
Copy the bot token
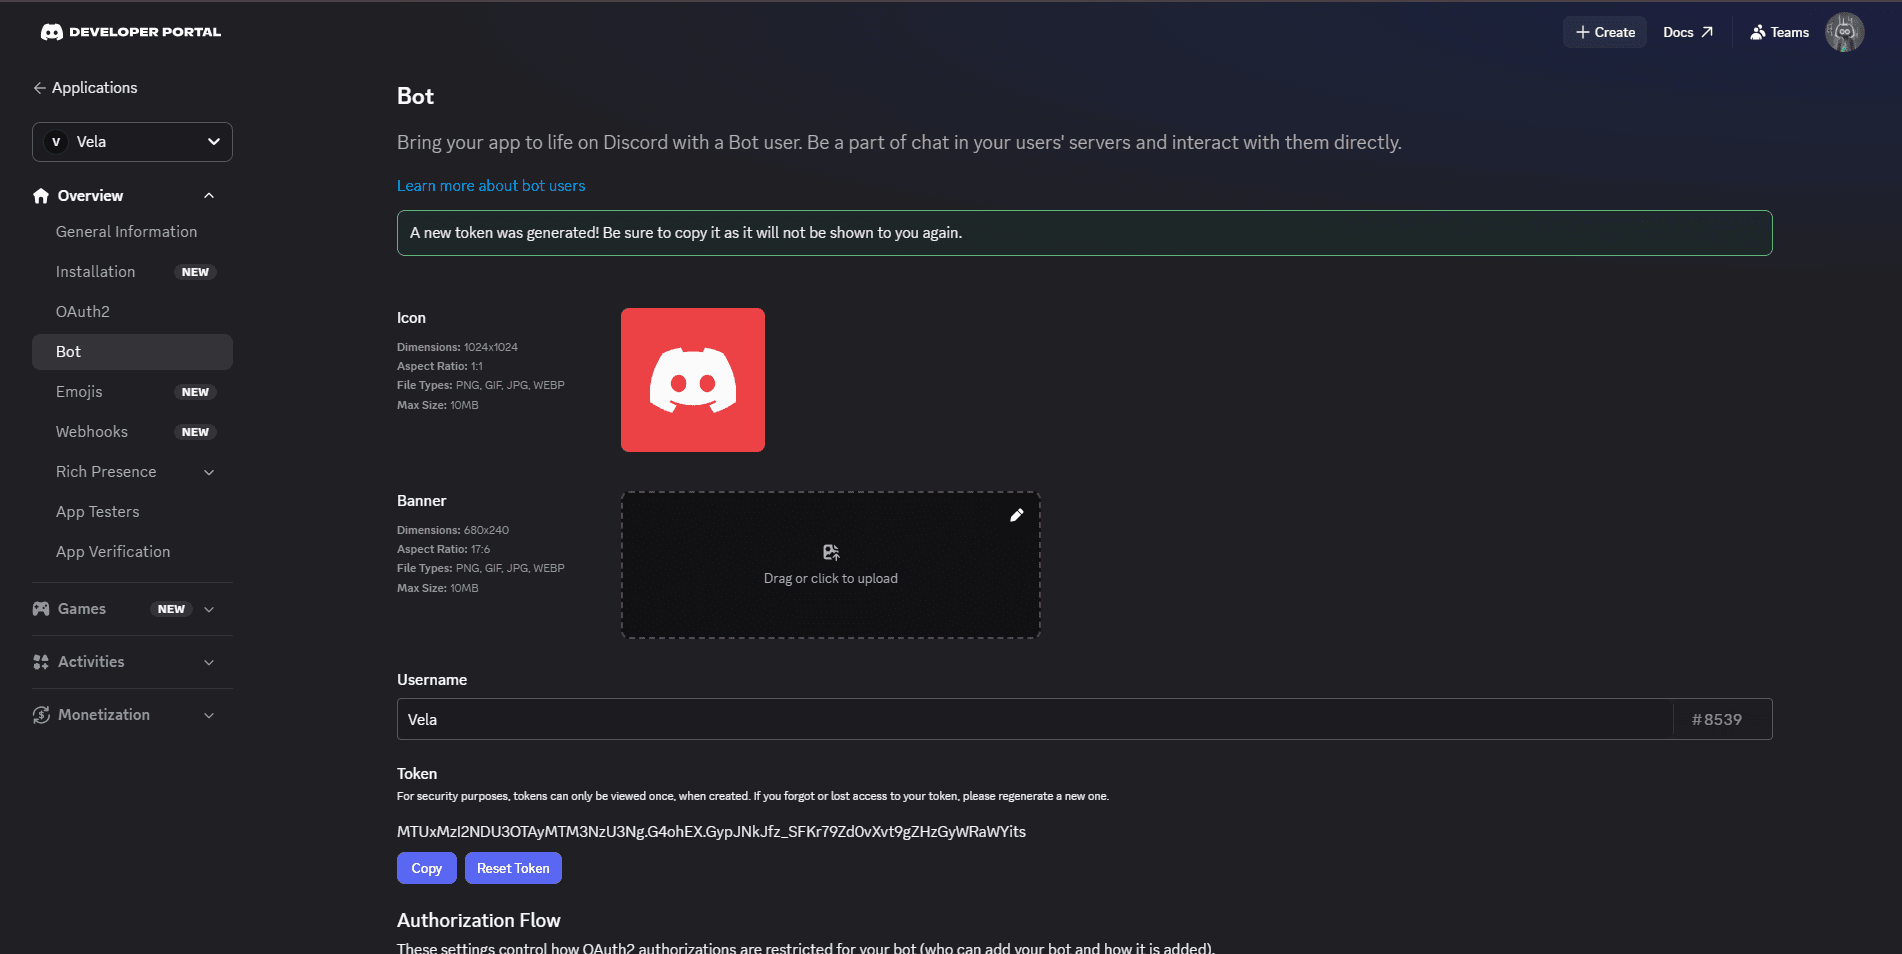pos(427,868)
